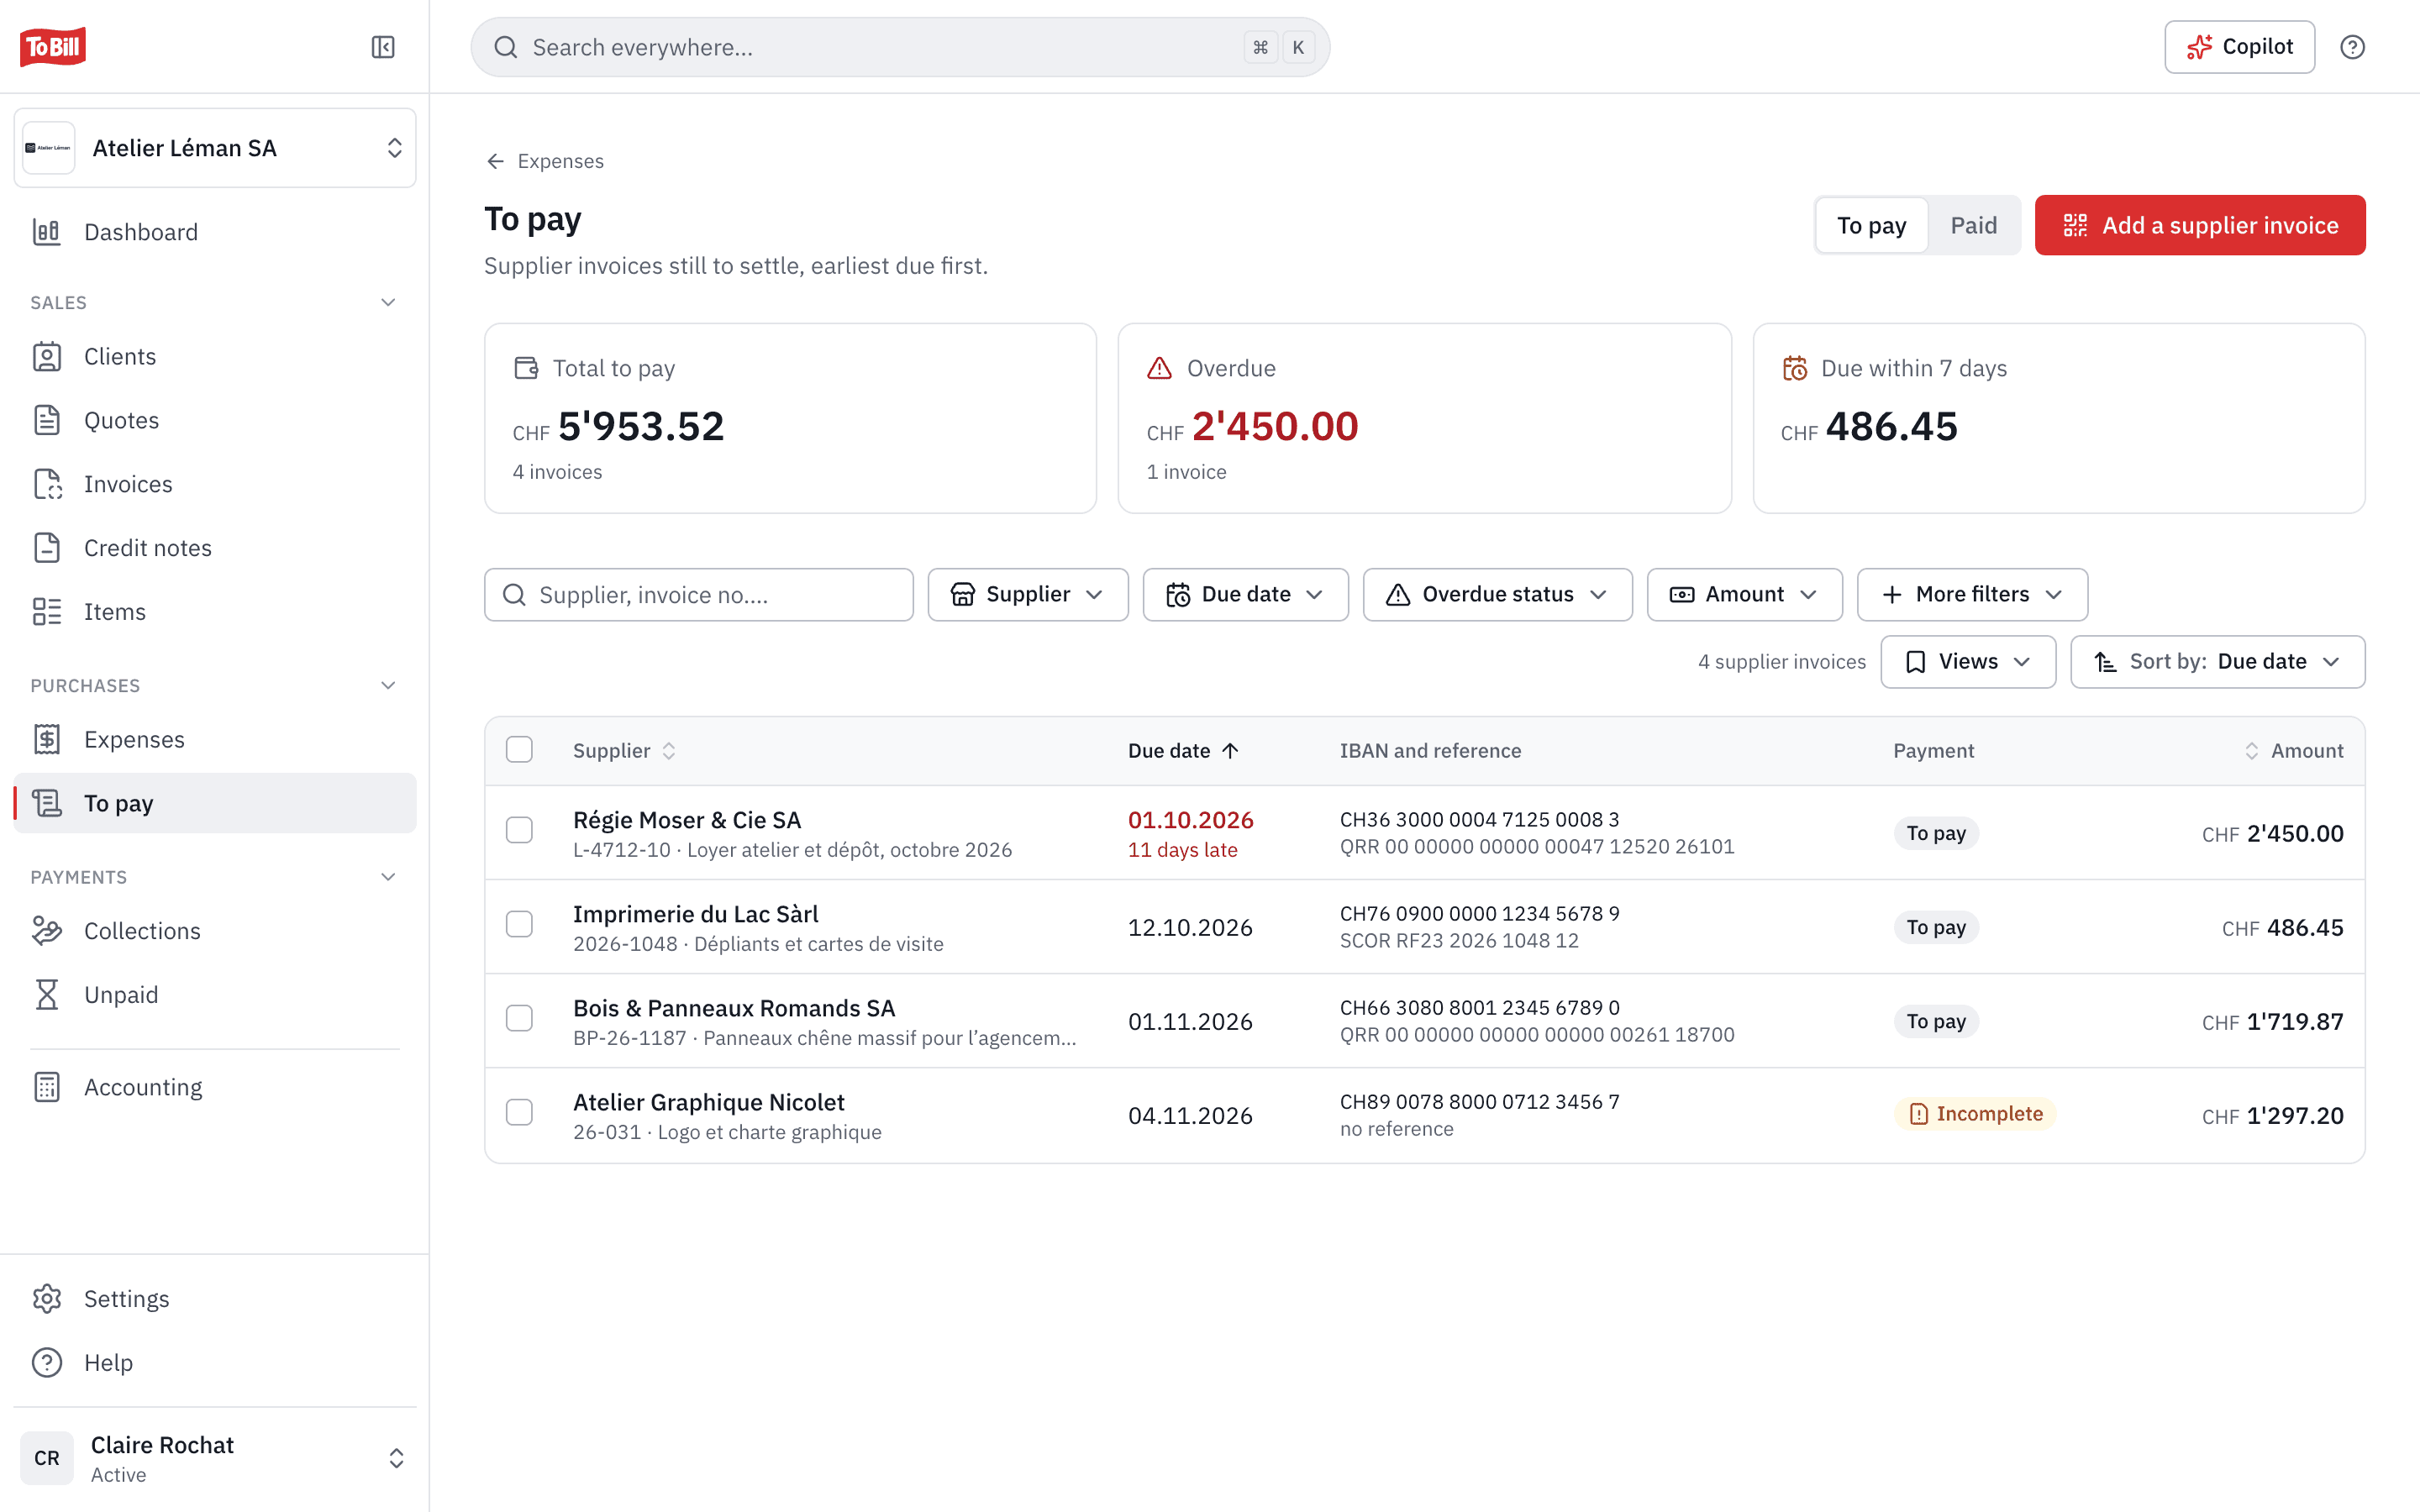Go to Invoices in the sidebar
Viewport: 2420px width, 1512px height.
pos(215,484)
